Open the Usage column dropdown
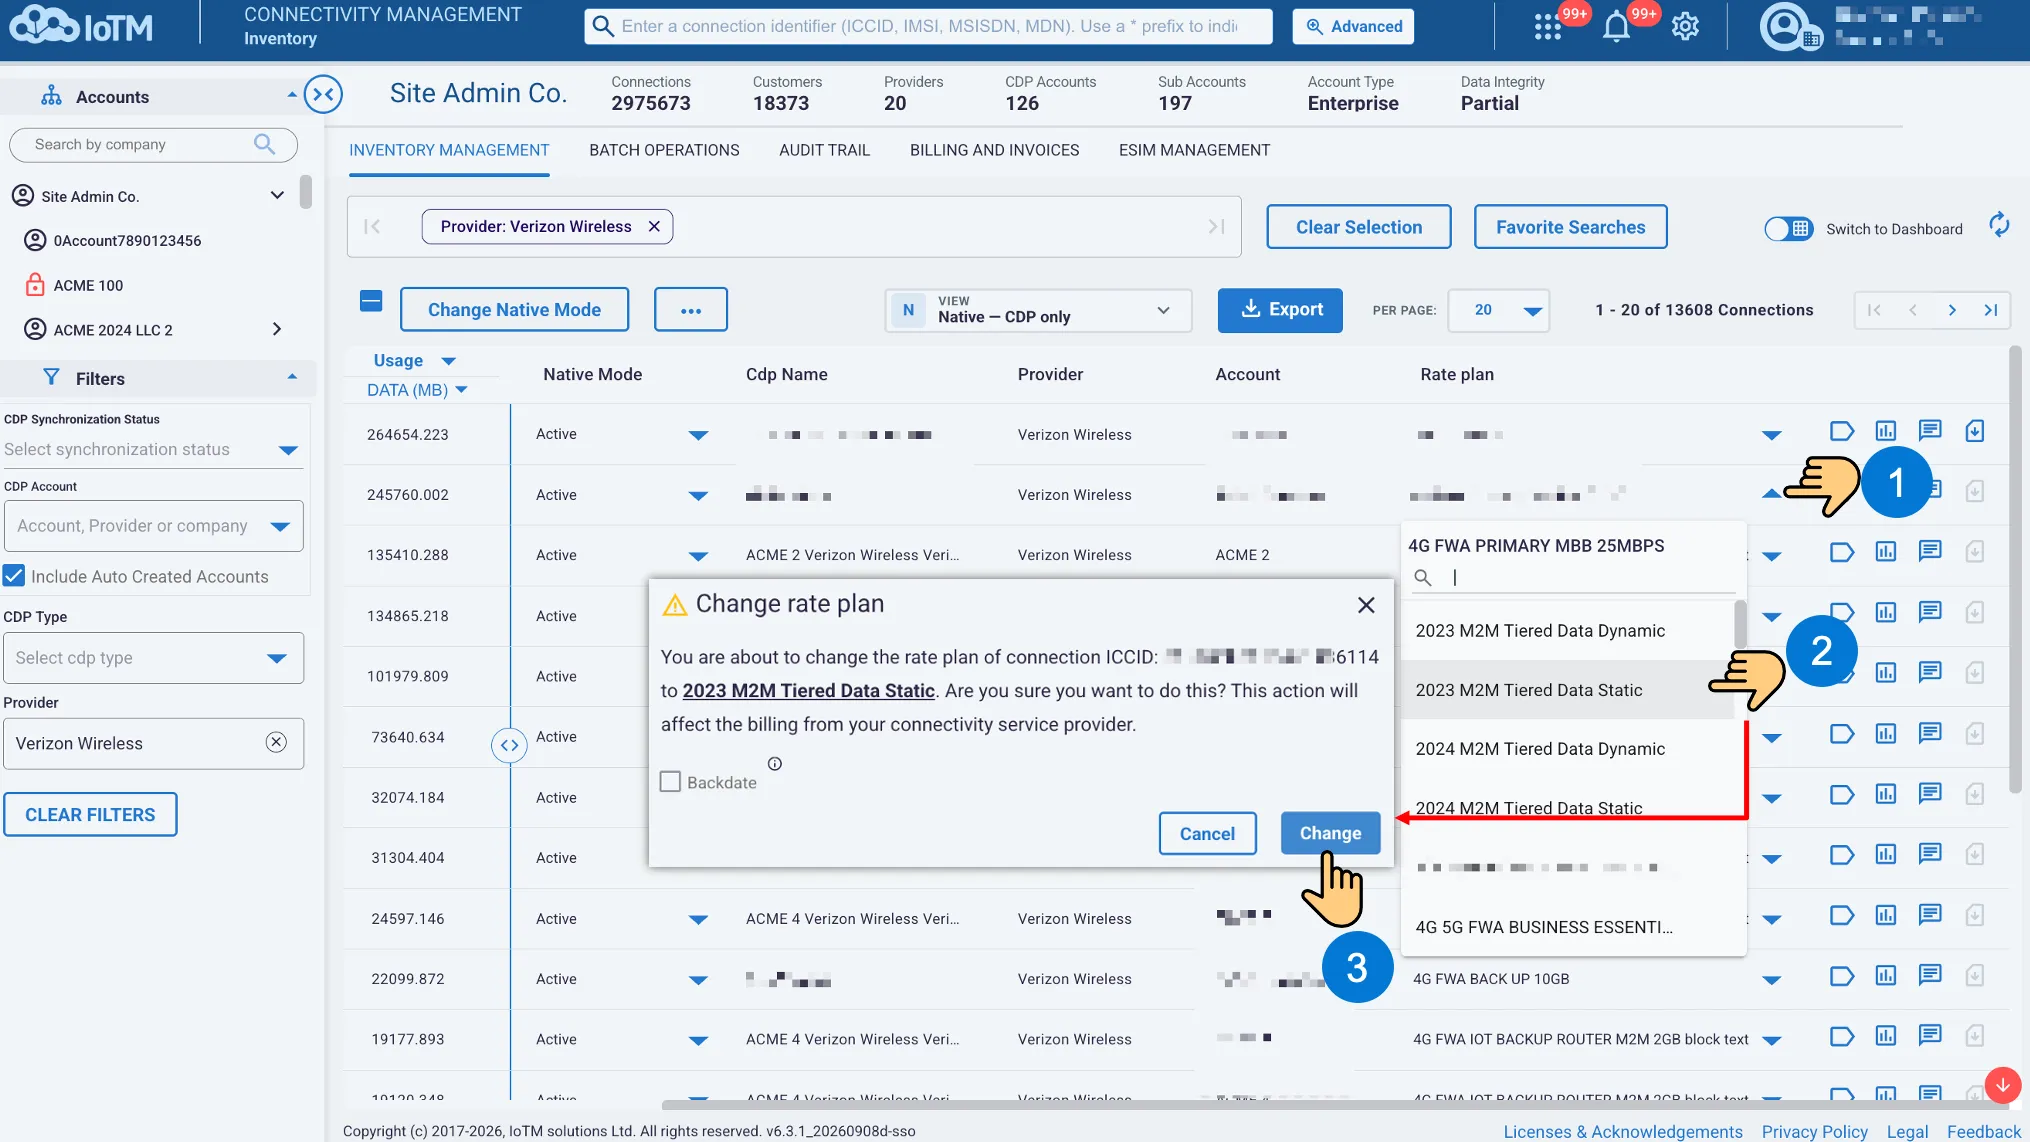 (x=448, y=361)
